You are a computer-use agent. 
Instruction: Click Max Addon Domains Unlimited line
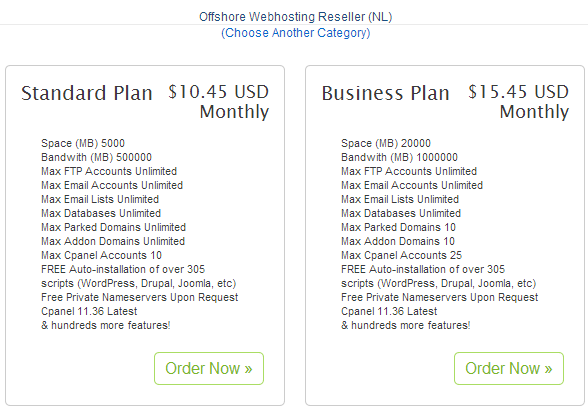tap(113, 241)
